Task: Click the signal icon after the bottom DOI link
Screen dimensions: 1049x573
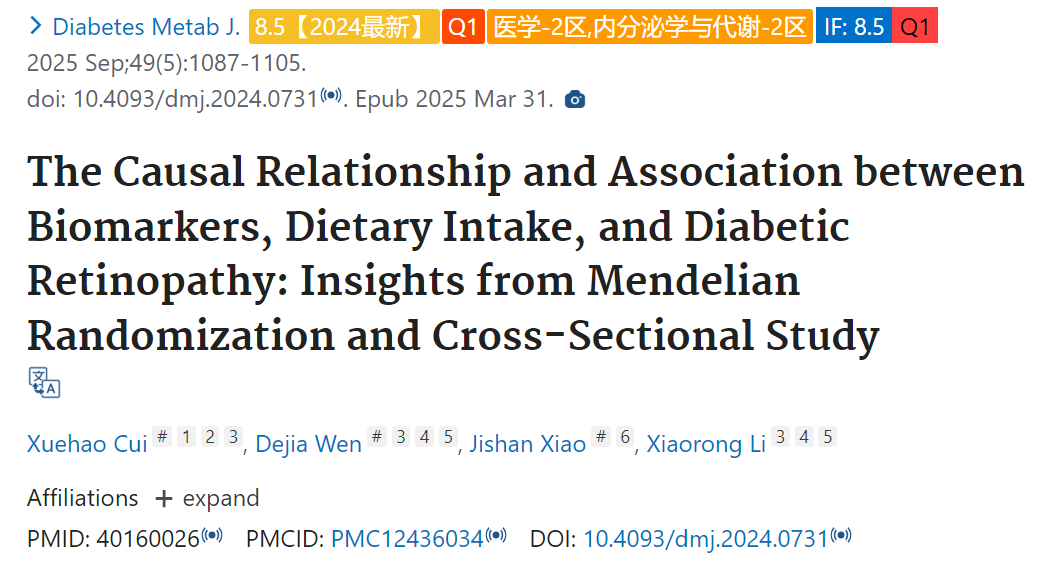Action: pyautogui.click(x=841, y=535)
